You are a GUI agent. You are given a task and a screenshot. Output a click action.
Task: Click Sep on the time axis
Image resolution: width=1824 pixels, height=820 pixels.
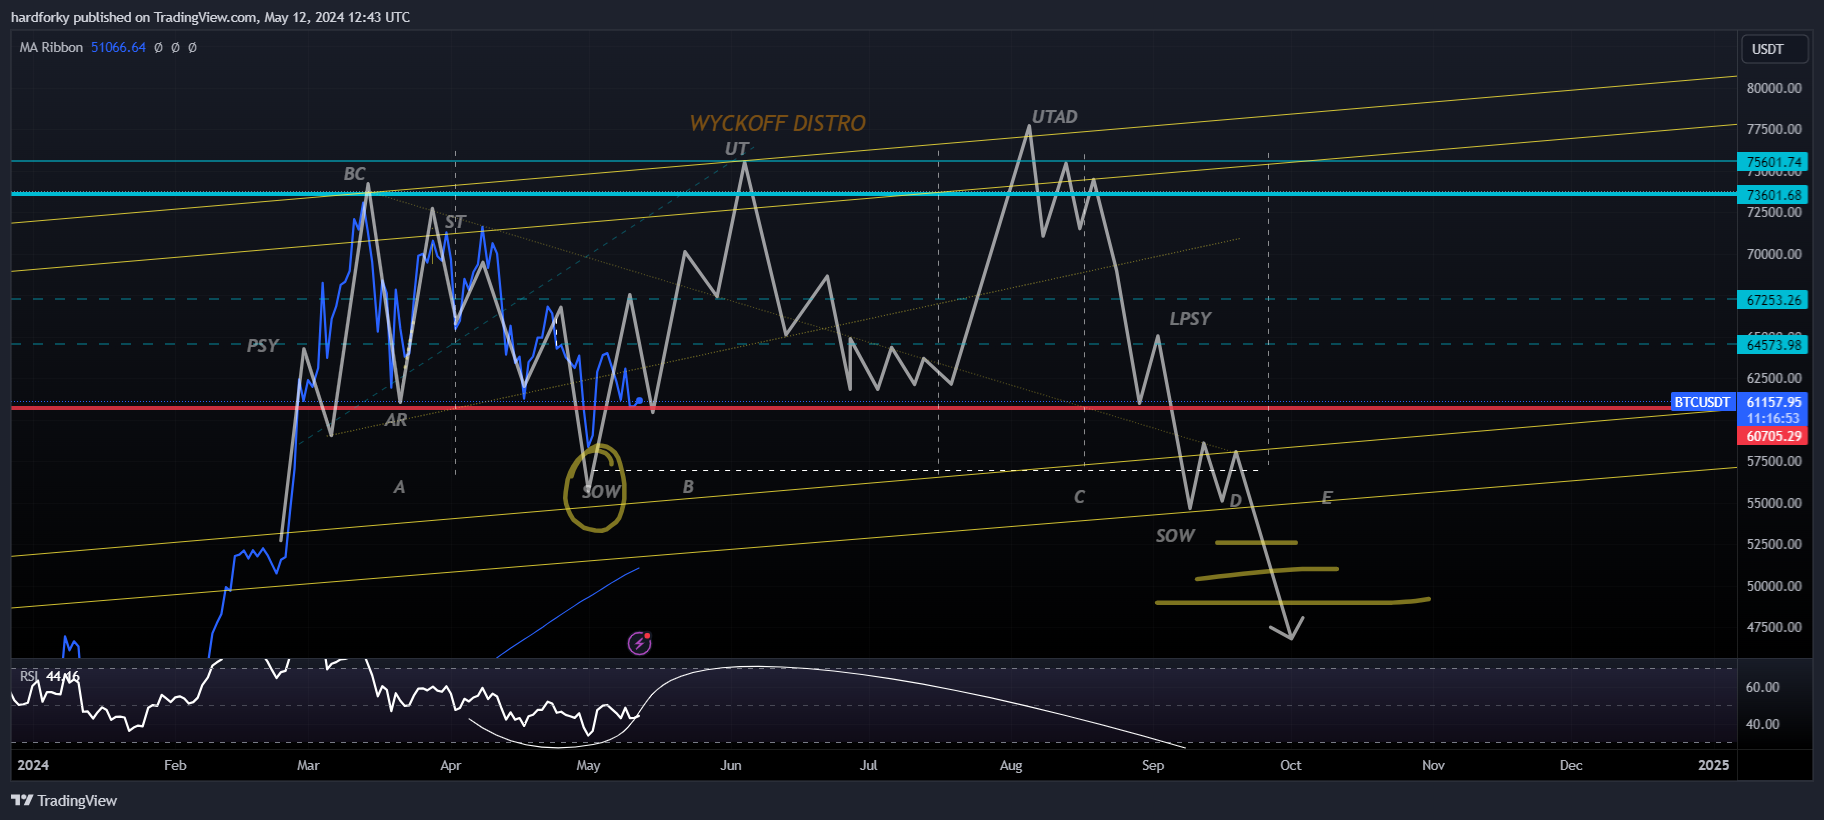coord(1153,765)
